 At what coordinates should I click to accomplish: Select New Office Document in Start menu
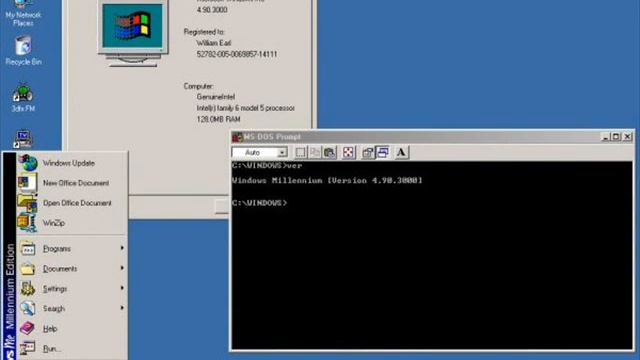pos(72,183)
